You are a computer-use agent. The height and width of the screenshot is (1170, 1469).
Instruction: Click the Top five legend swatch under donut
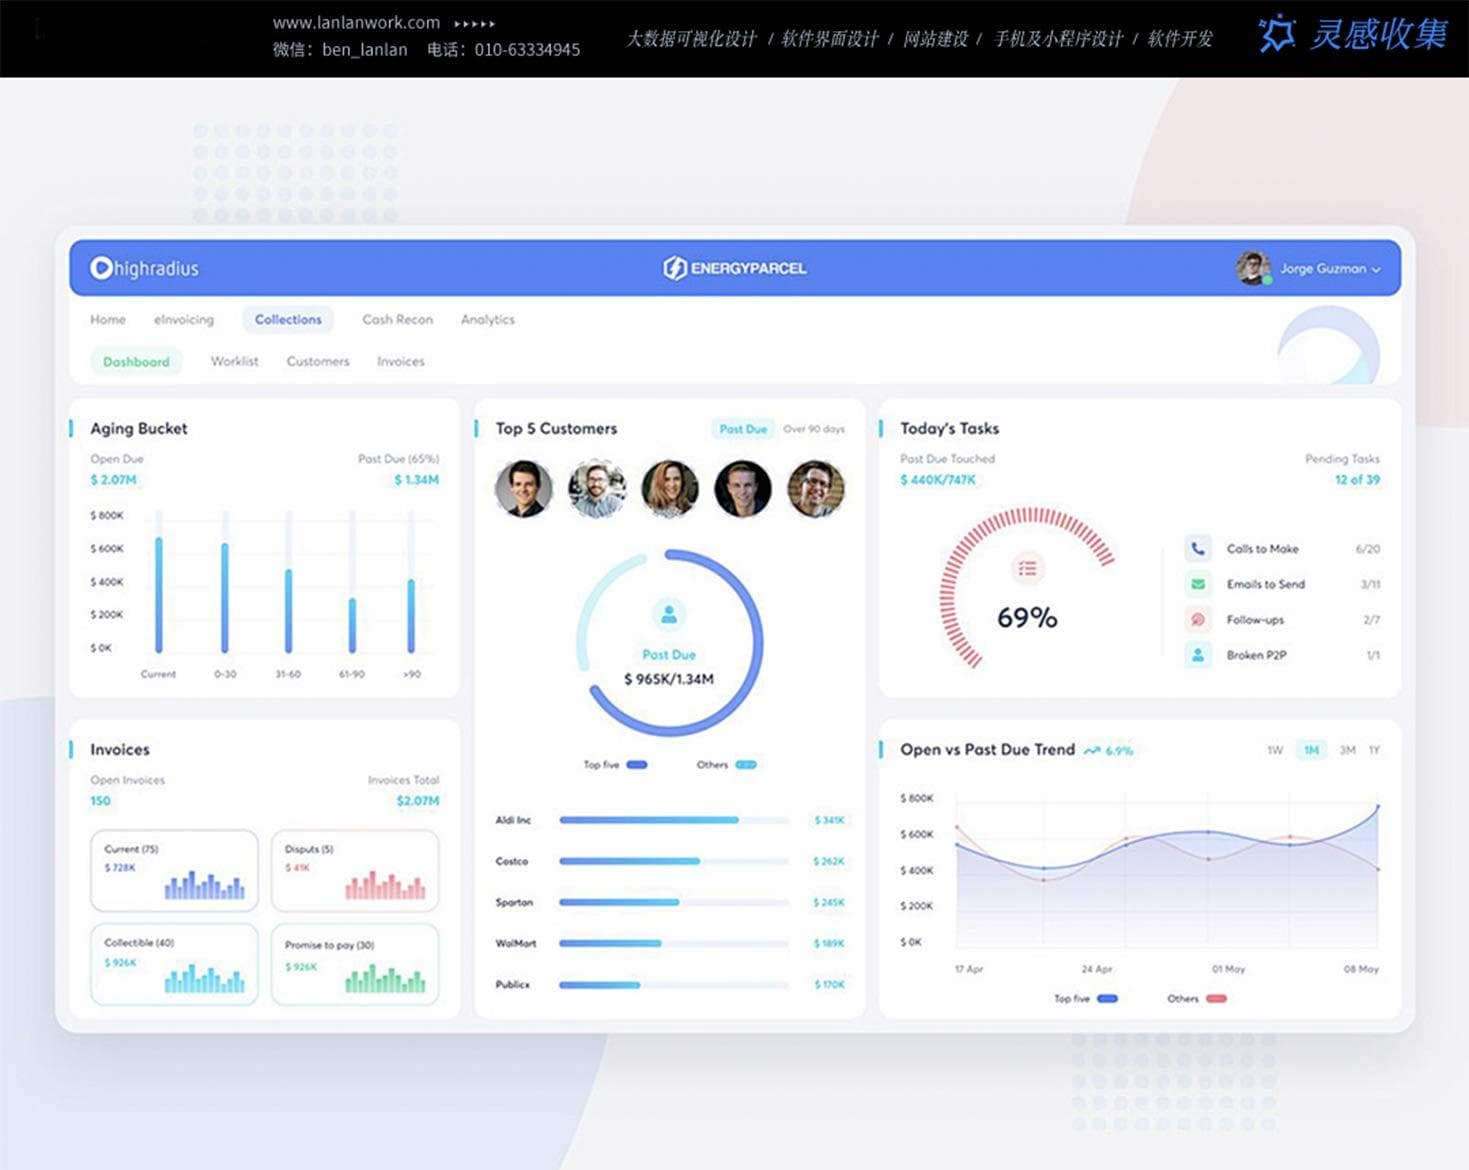pyautogui.click(x=637, y=765)
